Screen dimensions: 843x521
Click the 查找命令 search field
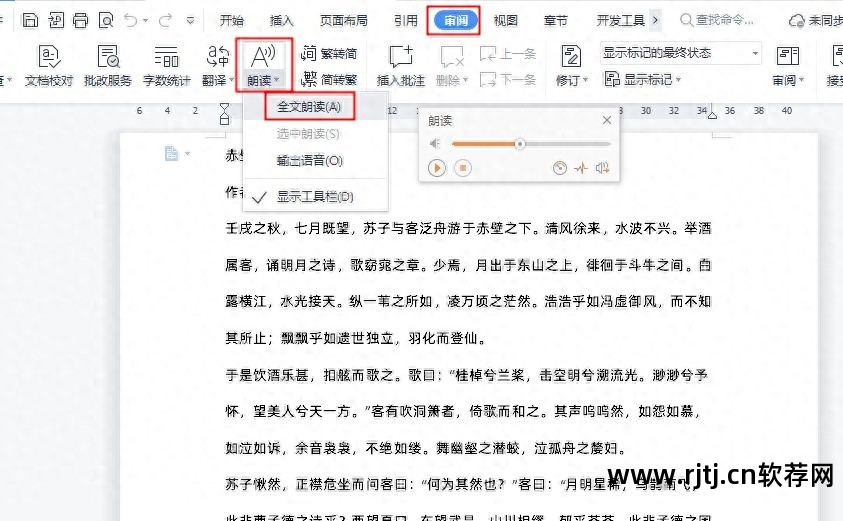(x=717, y=20)
